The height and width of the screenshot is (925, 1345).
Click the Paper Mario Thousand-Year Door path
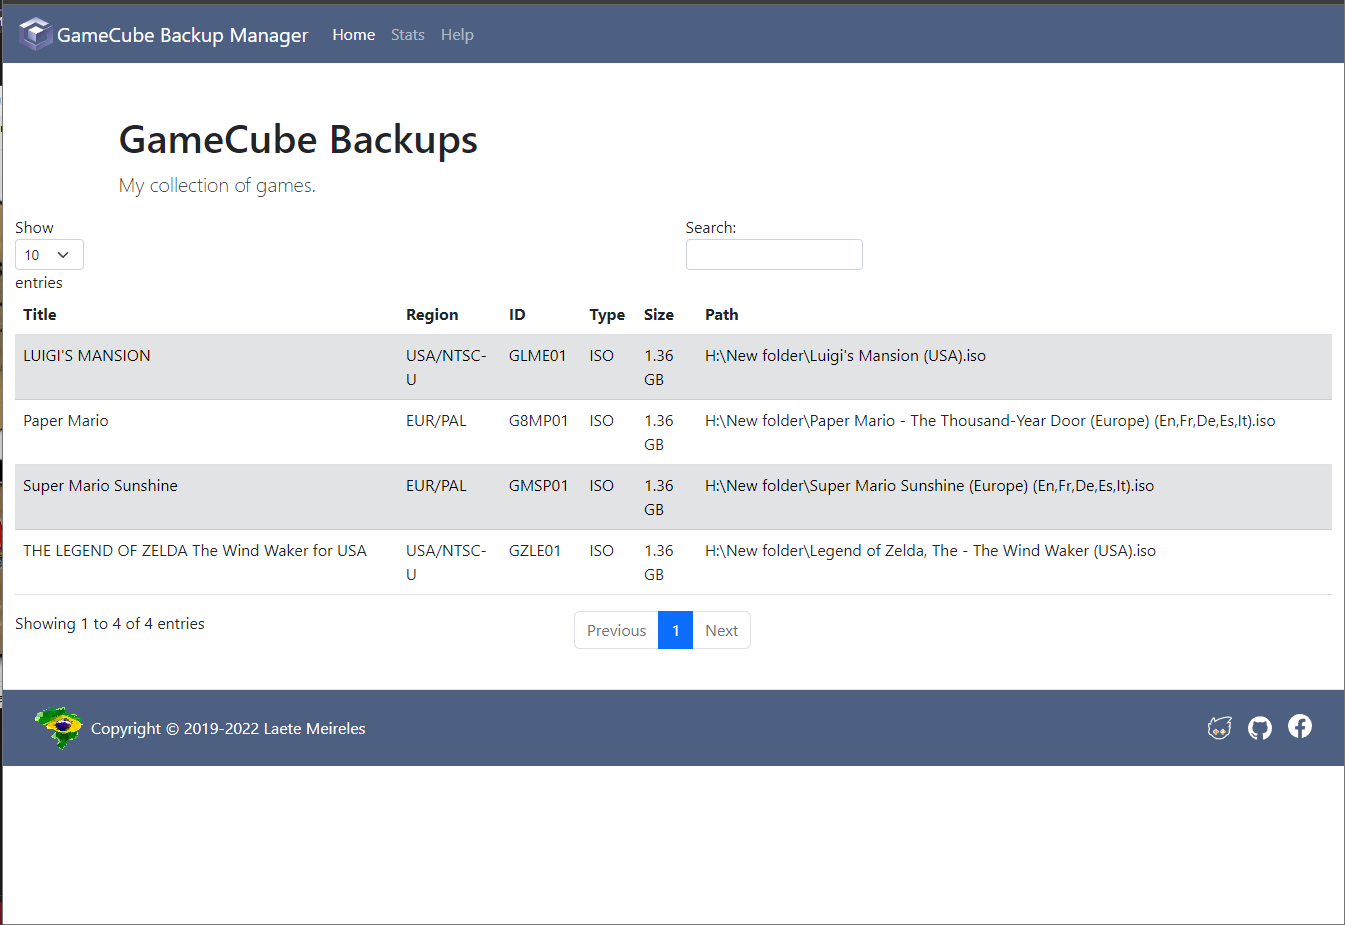(x=990, y=421)
